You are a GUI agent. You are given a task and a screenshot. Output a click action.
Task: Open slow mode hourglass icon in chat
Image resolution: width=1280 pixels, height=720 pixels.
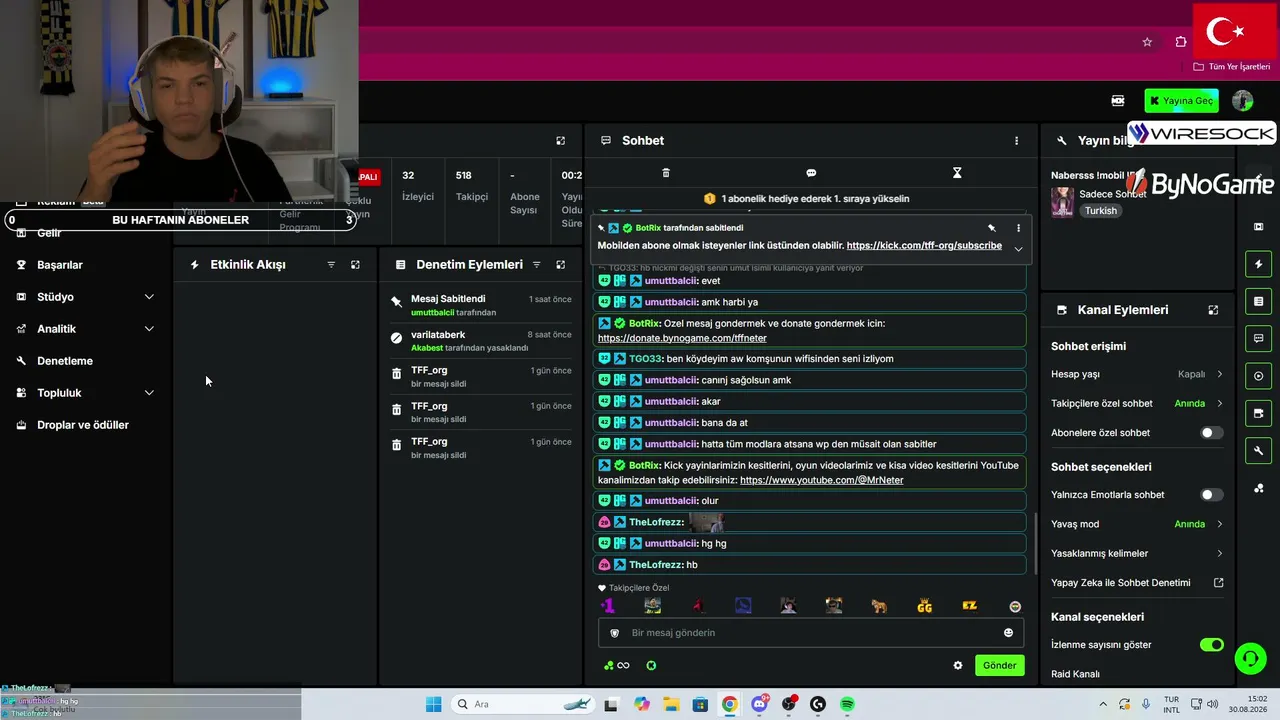click(957, 173)
